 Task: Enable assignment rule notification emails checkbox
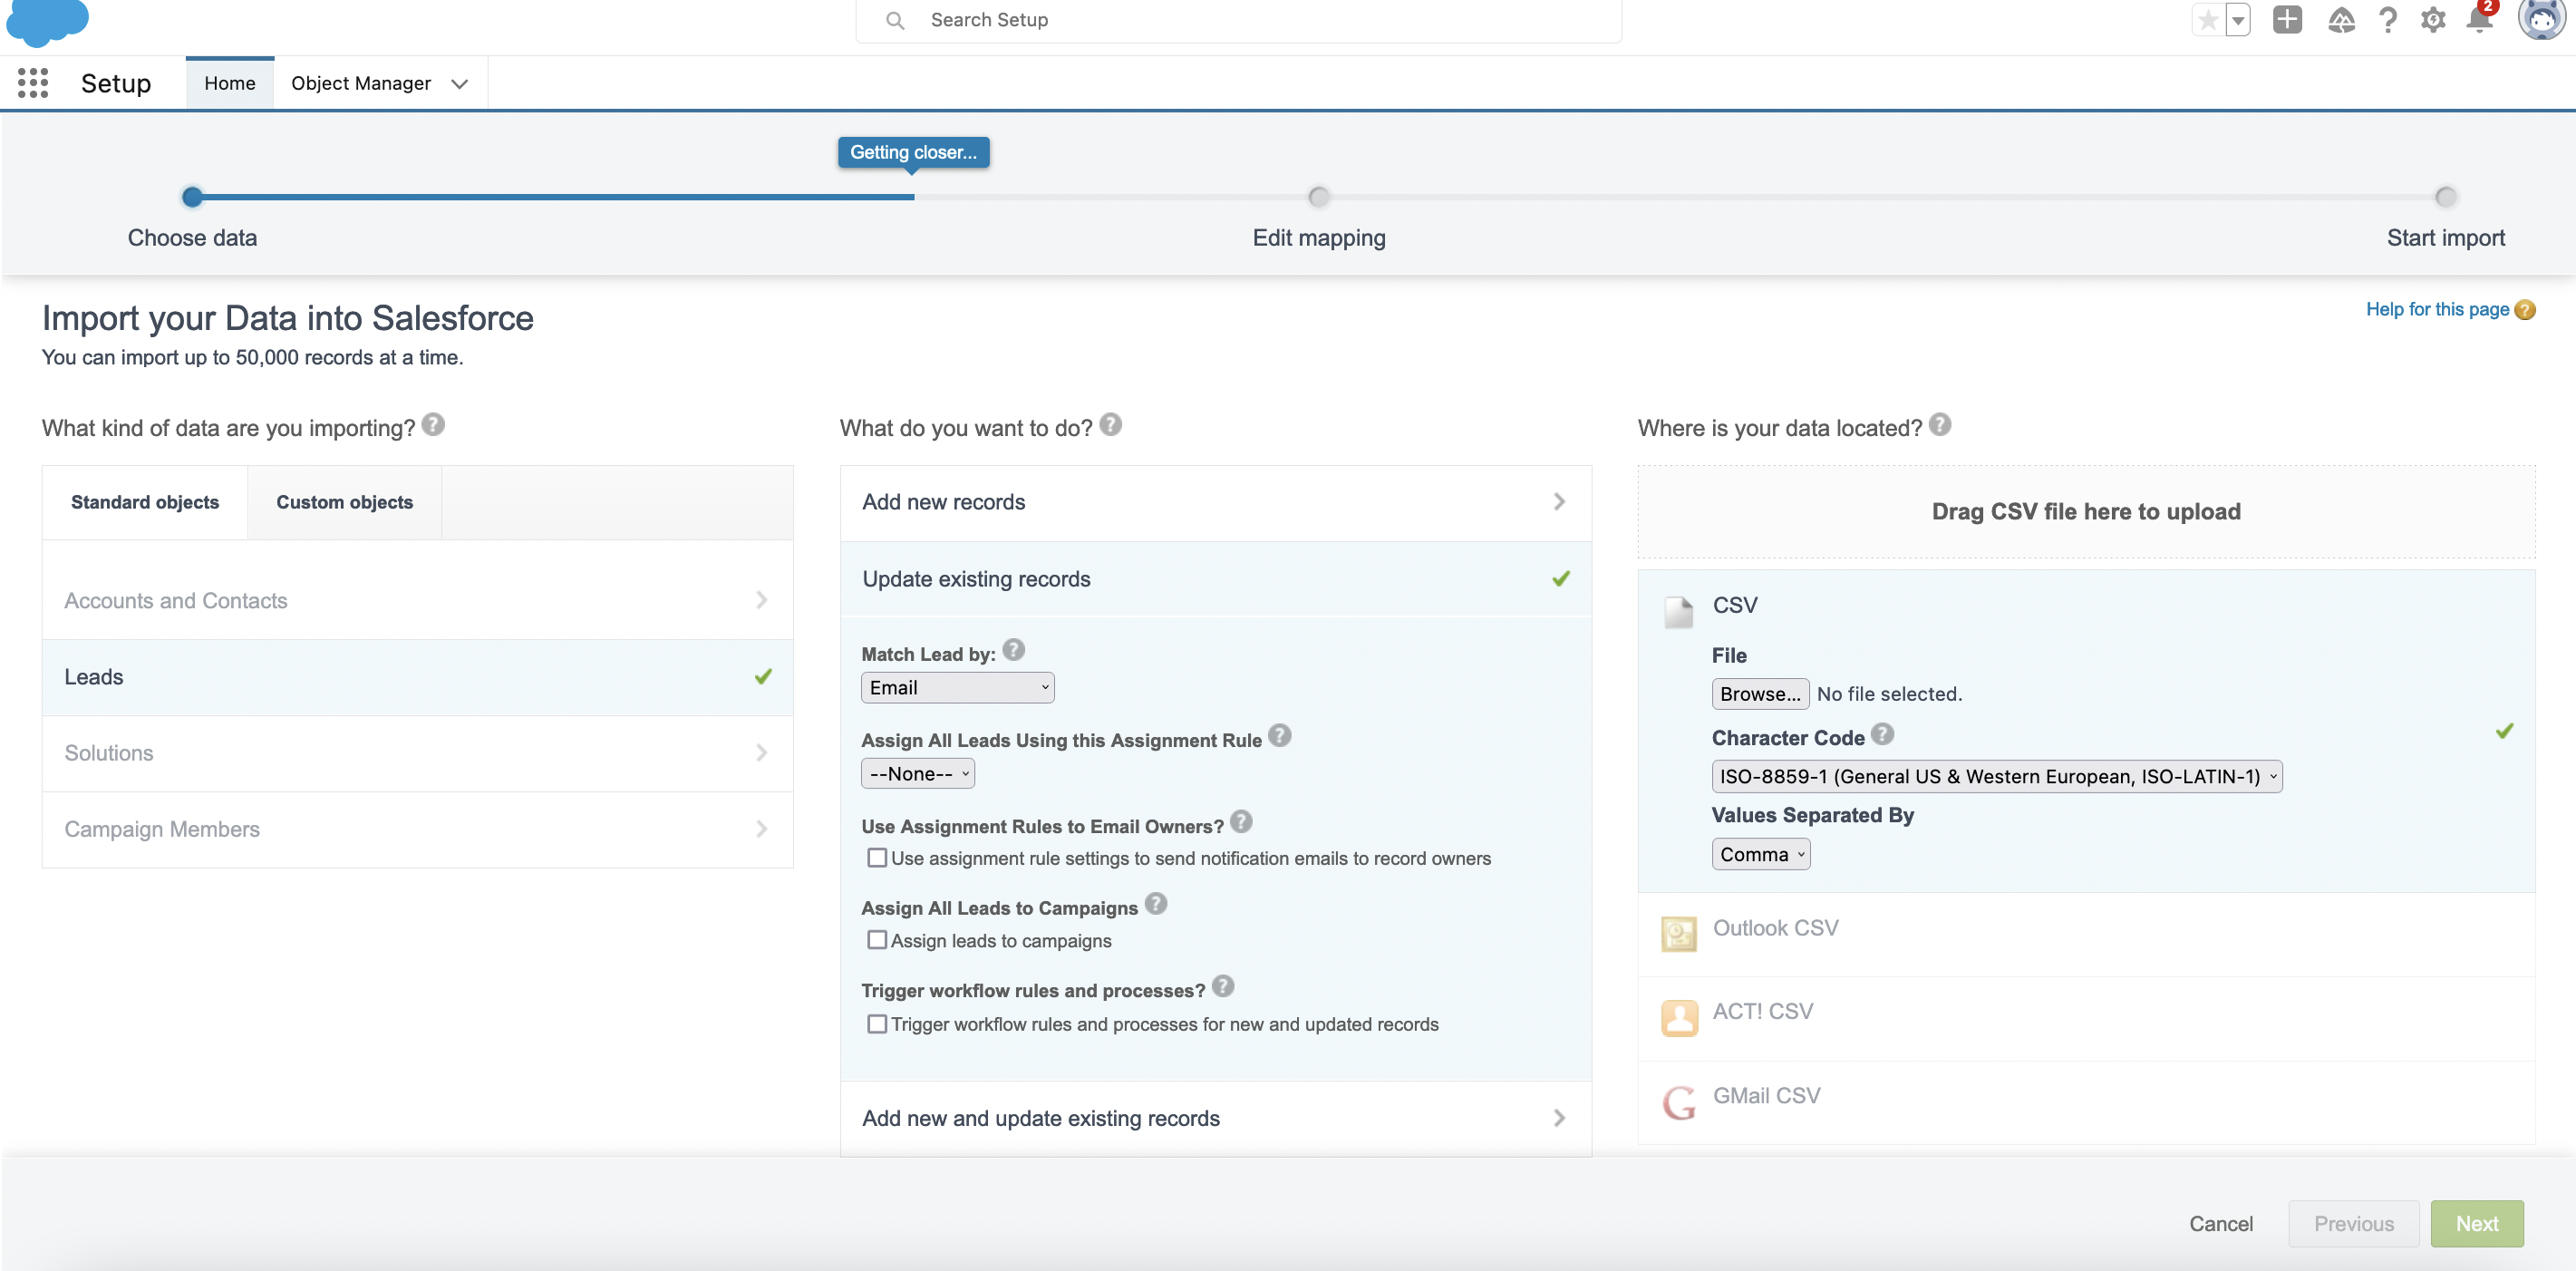[x=877, y=858]
